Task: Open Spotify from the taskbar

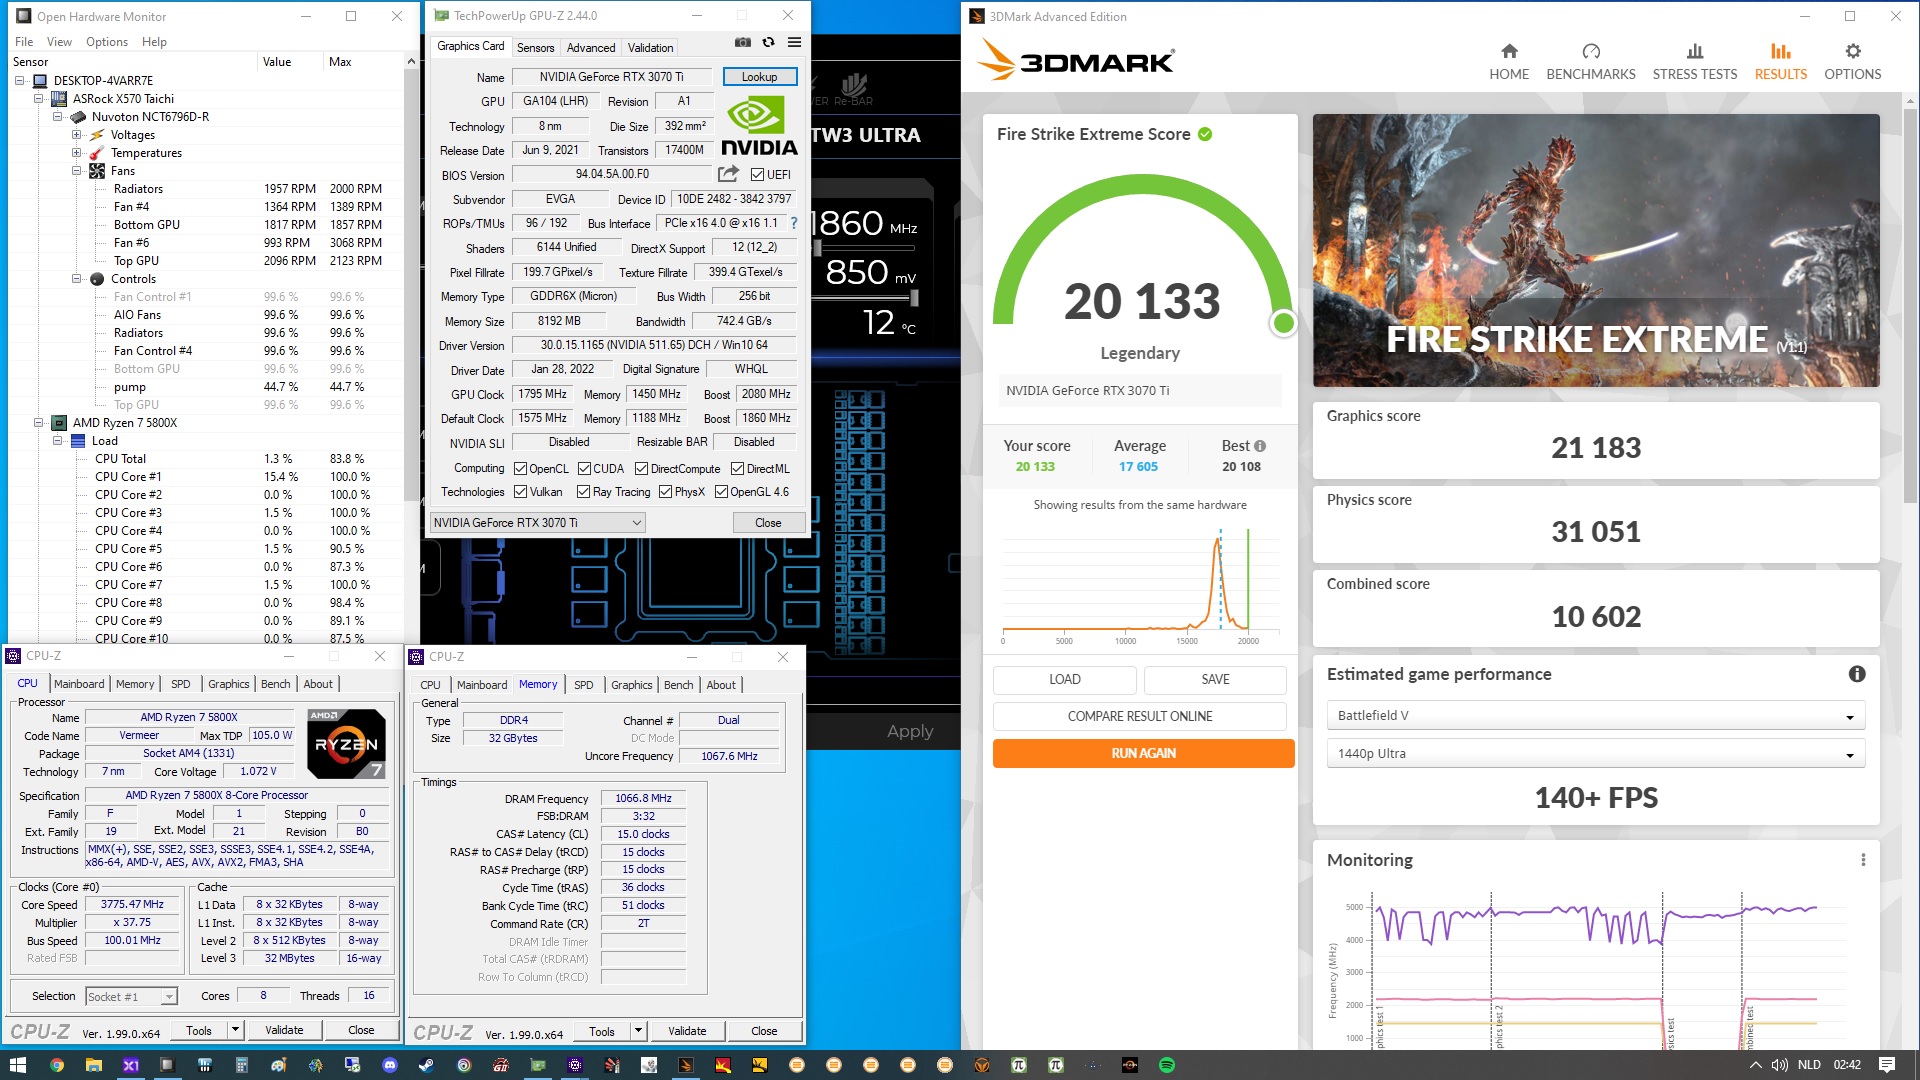Action: coord(1167,1065)
